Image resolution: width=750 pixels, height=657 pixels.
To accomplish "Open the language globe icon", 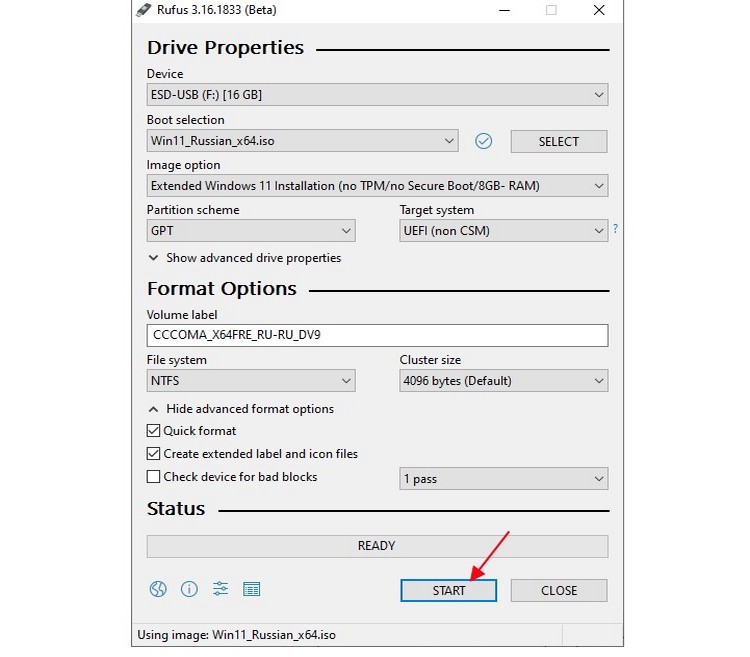I will (158, 589).
